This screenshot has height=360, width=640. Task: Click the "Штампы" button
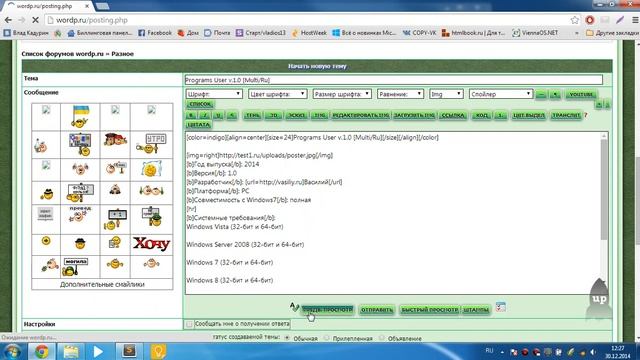[476, 310]
